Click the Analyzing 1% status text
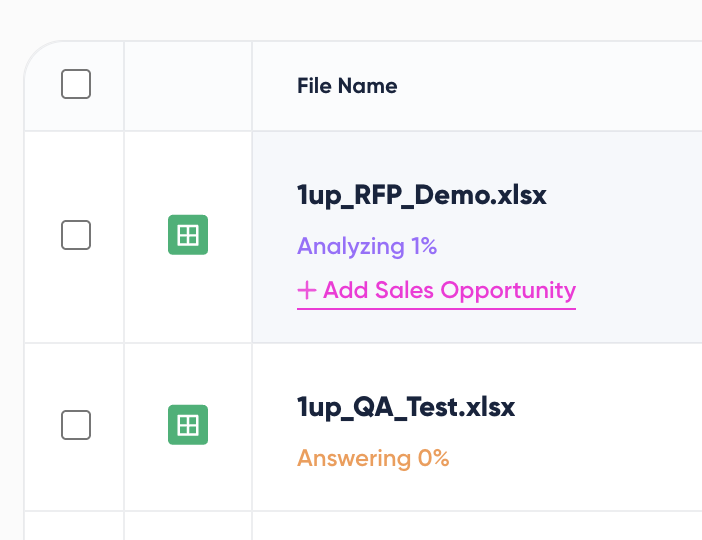Screen dimensions: 702x540 367,246
